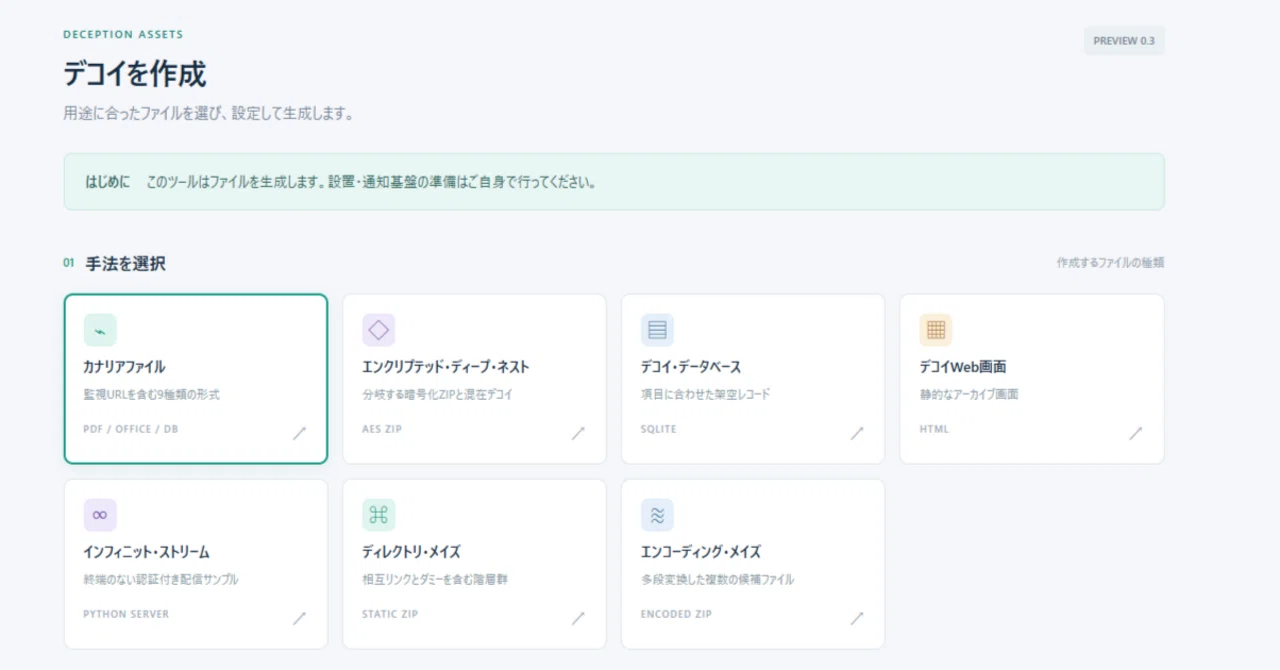This screenshot has height=670, width=1280.
Task: Click the 項目に合わせた架空レコード description
Action: tap(706, 395)
